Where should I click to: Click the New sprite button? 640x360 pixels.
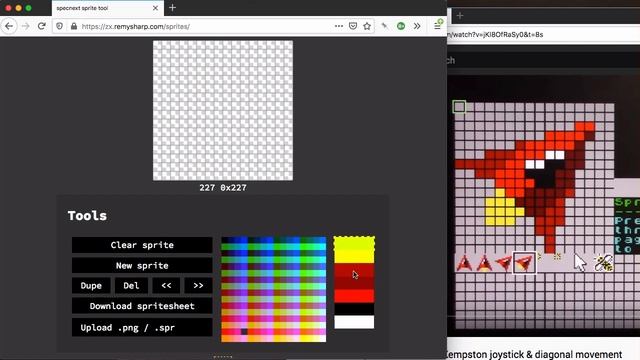point(142,265)
